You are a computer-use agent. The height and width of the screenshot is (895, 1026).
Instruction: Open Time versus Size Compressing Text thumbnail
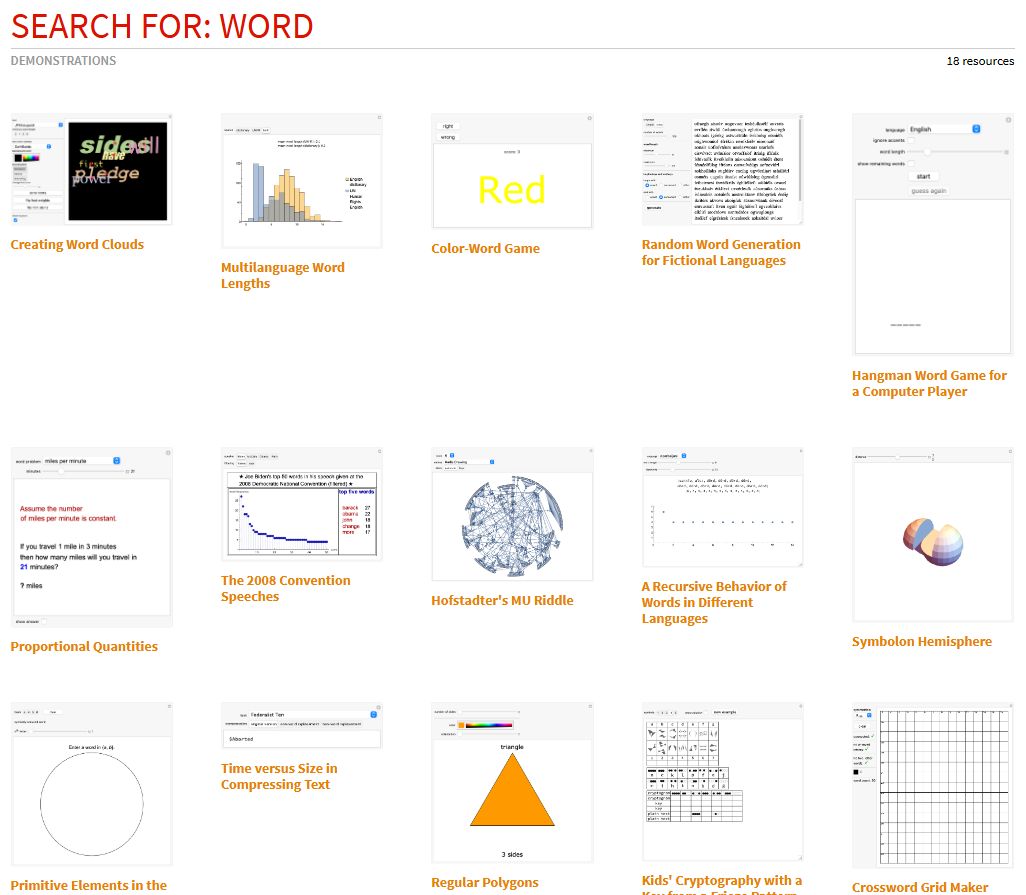(x=302, y=726)
